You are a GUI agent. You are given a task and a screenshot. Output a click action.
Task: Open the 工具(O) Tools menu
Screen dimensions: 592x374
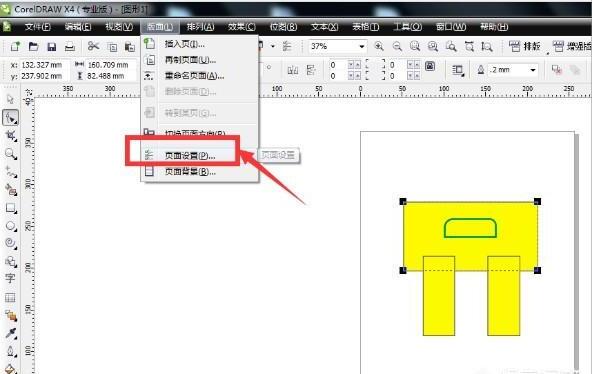[x=407, y=27]
